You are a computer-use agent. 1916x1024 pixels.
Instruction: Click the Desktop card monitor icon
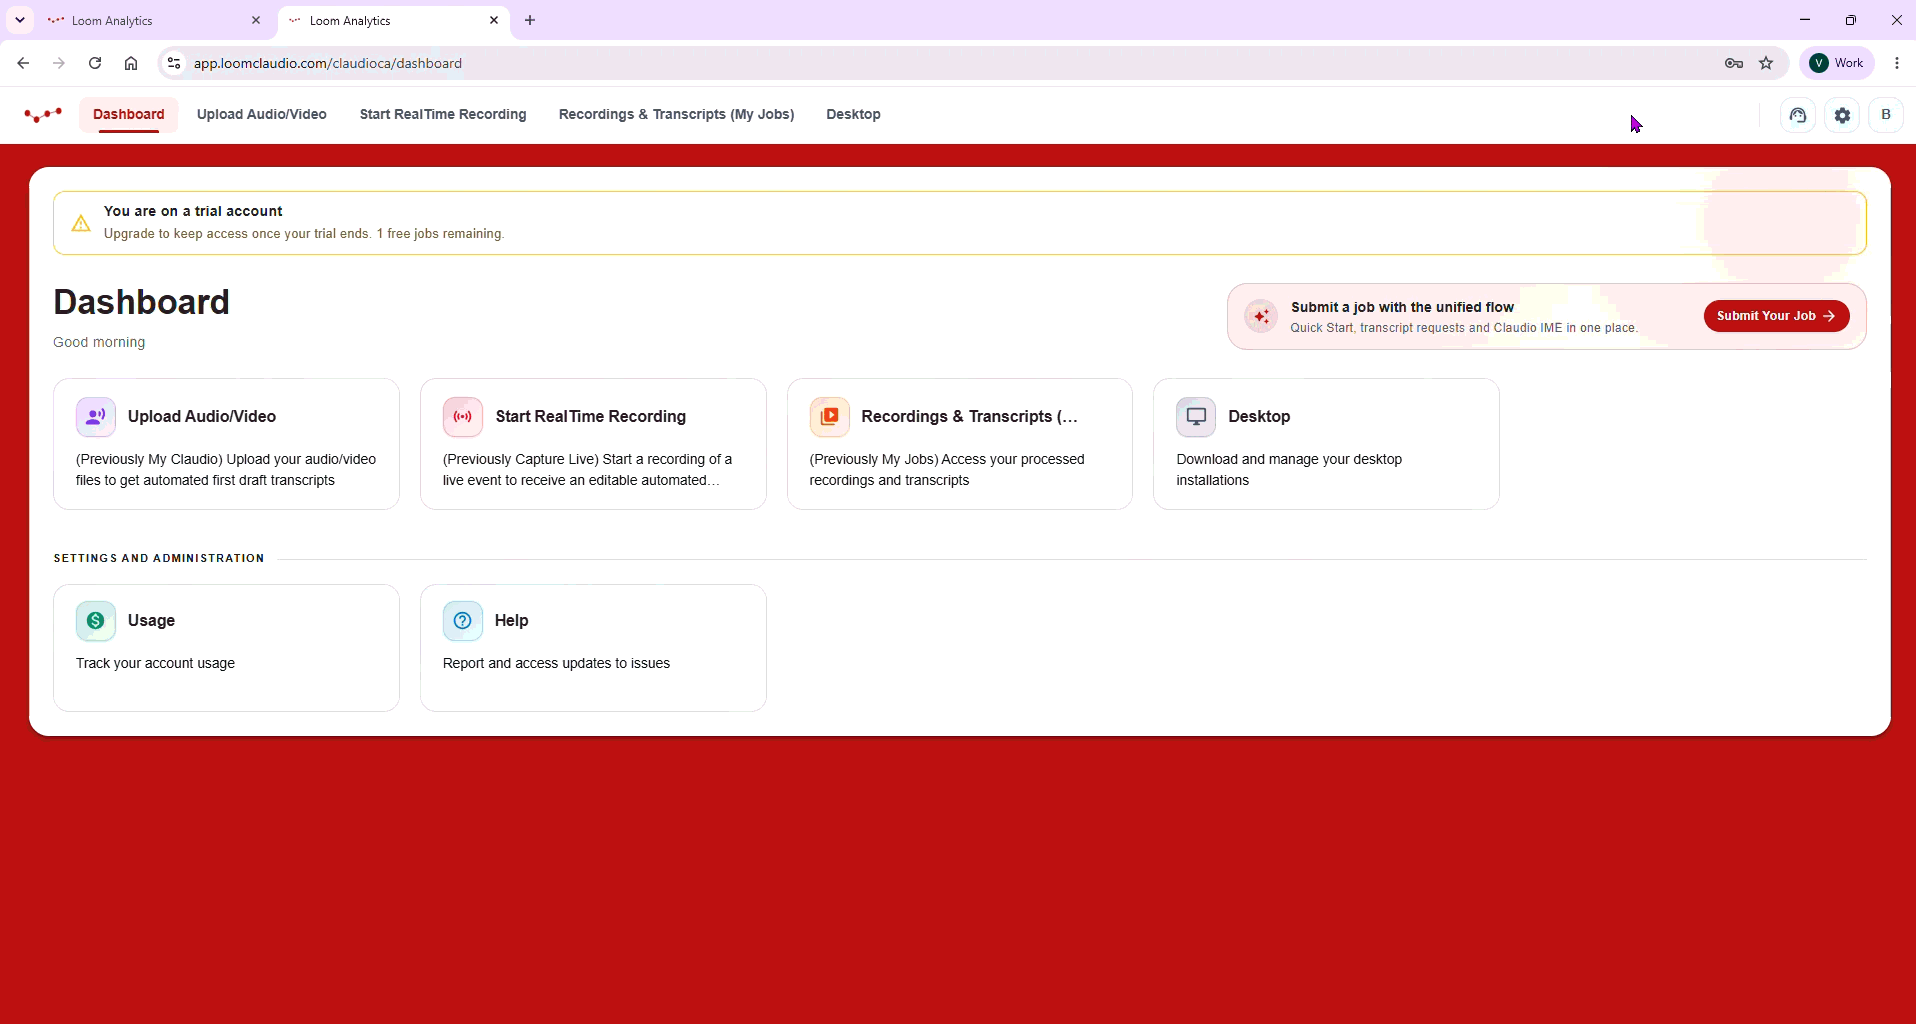1196,417
